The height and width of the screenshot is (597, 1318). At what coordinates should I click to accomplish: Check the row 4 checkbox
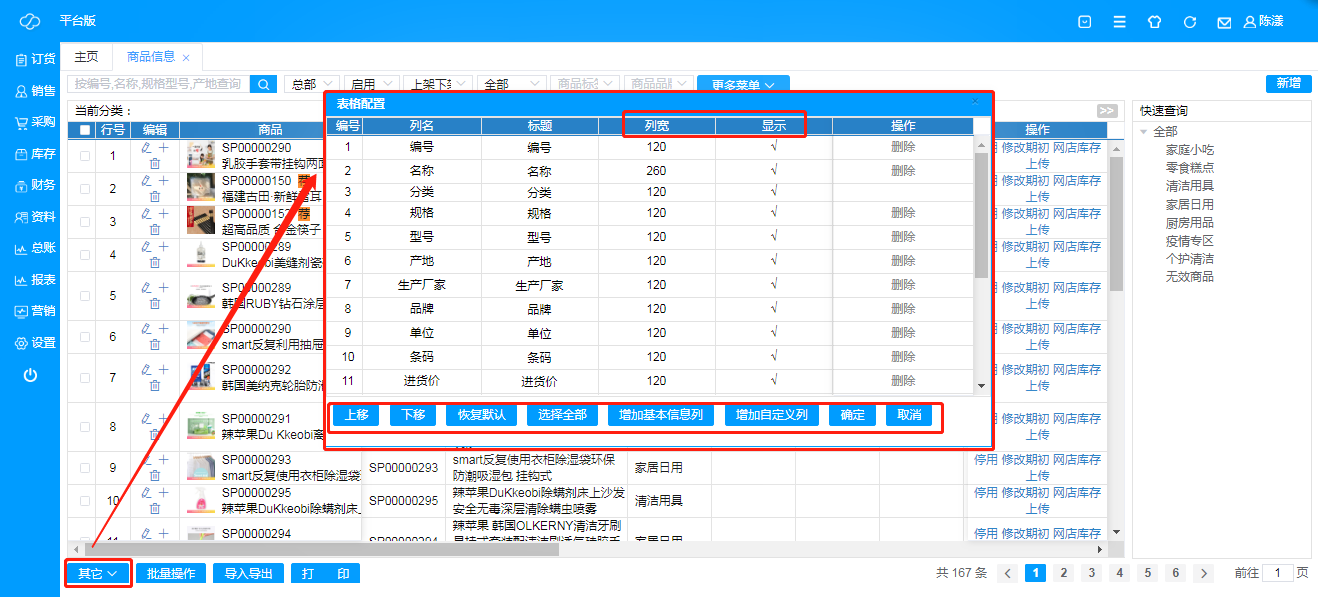84,254
